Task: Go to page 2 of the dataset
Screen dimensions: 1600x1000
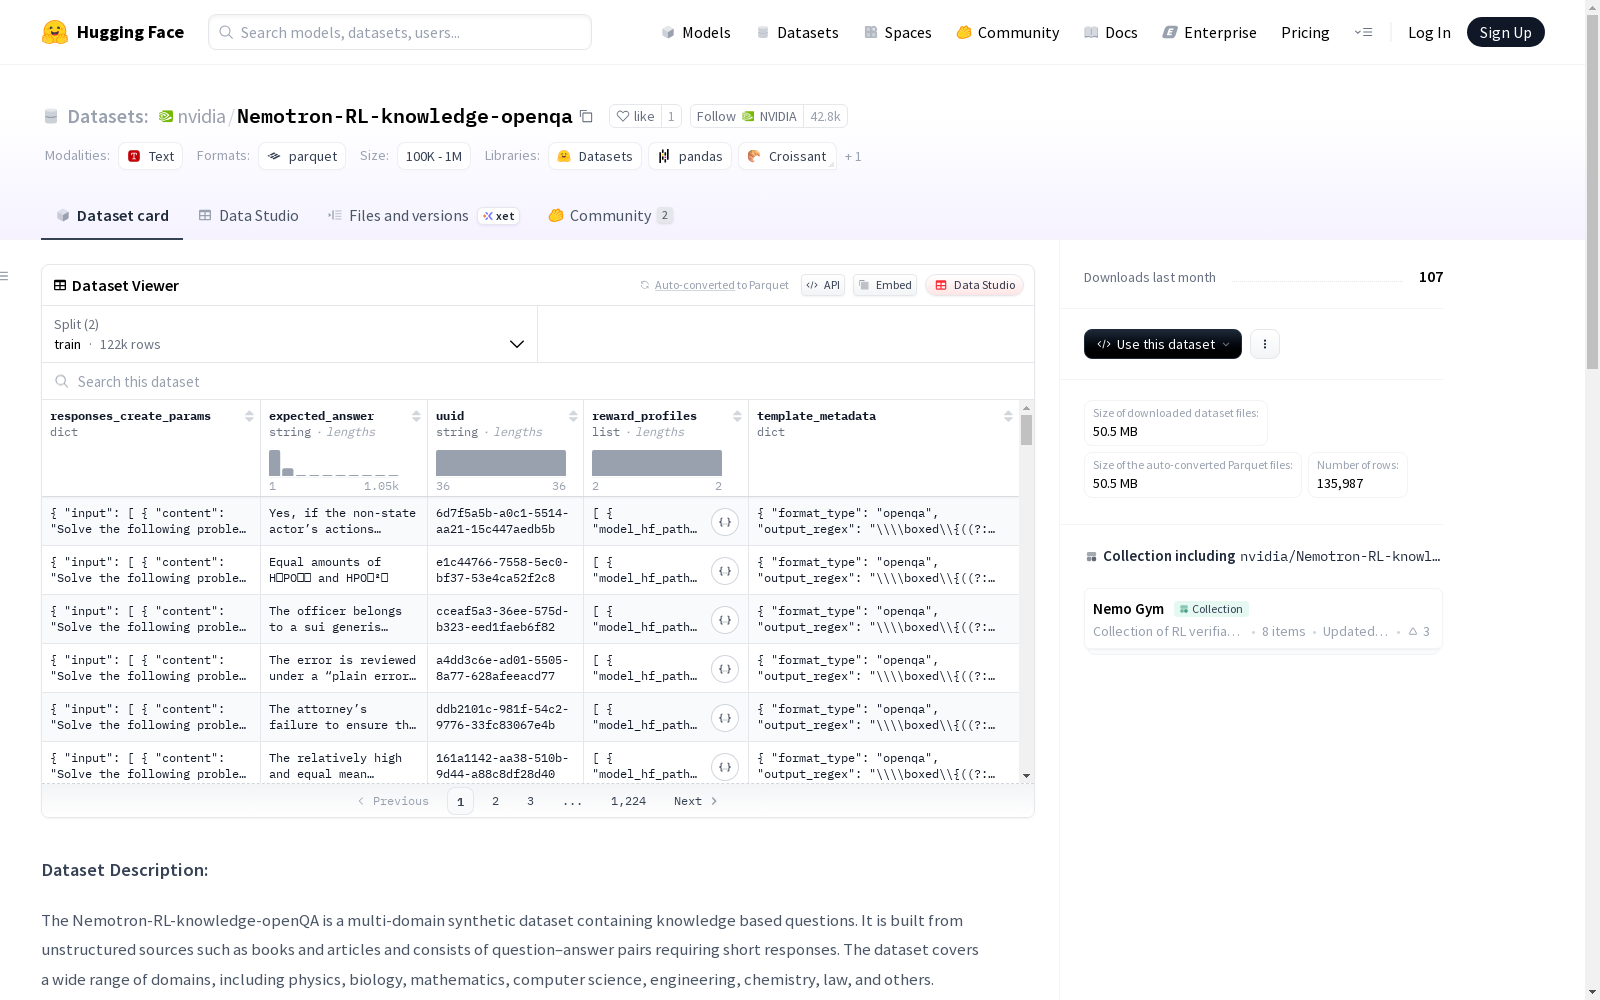Action: click(495, 801)
